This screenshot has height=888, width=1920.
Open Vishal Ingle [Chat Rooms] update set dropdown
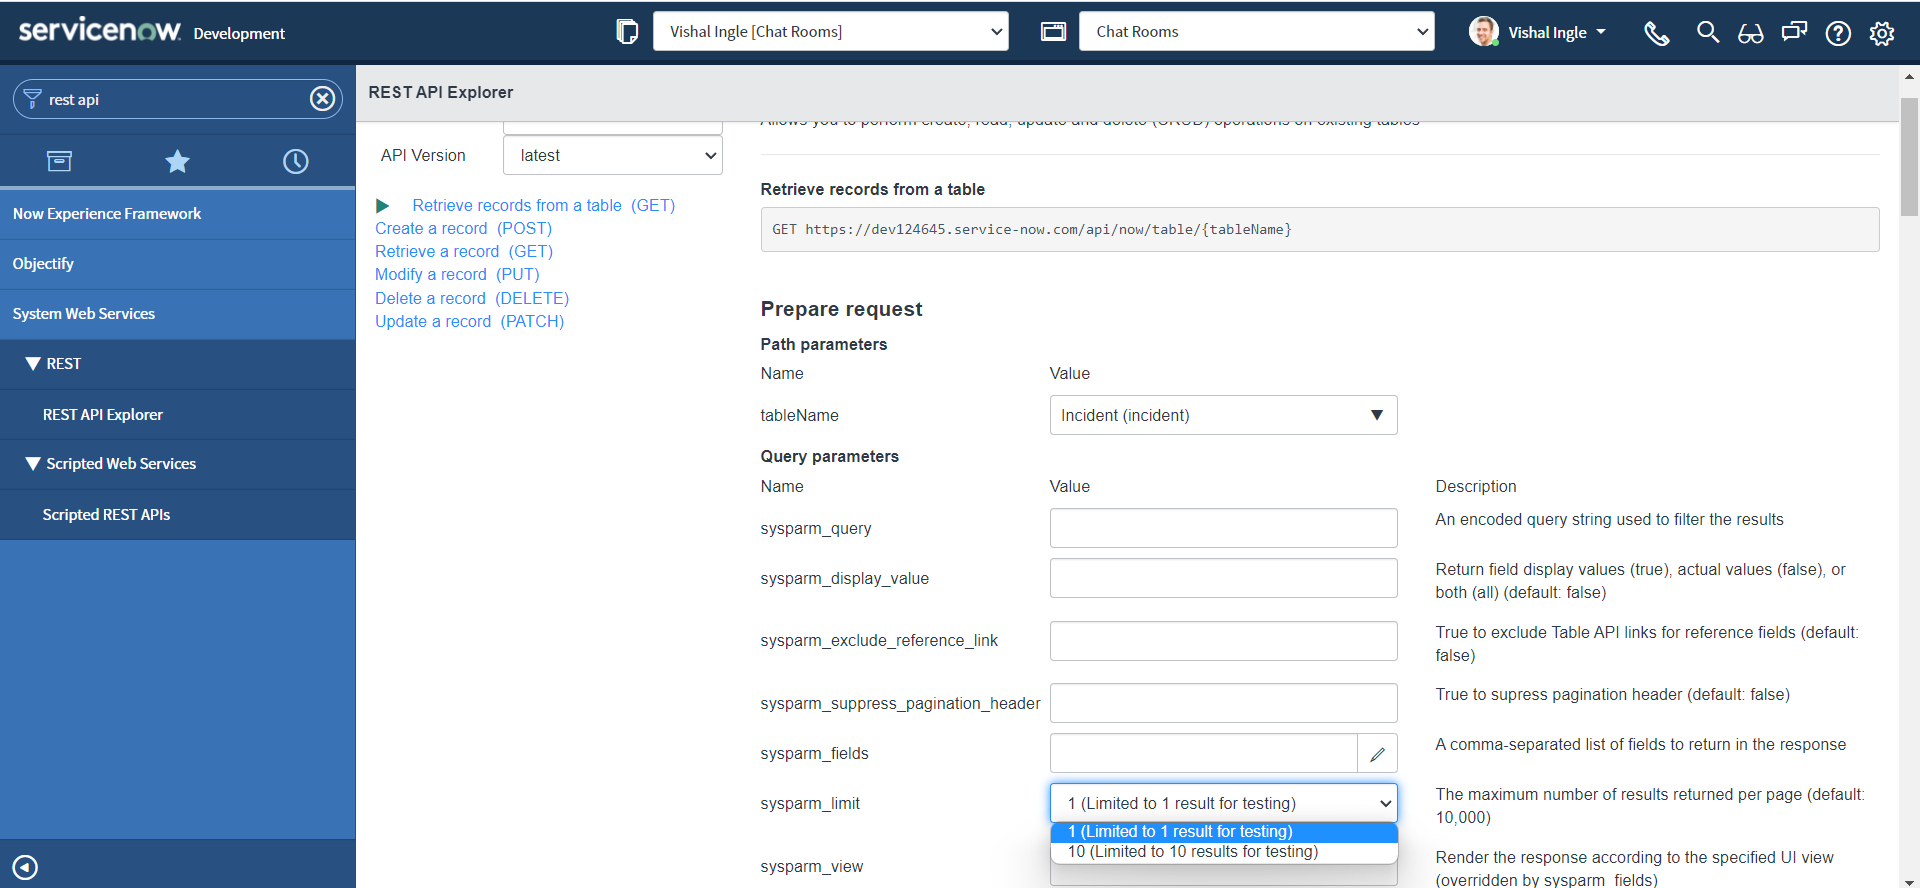pyautogui.click(x=830, y=32)
